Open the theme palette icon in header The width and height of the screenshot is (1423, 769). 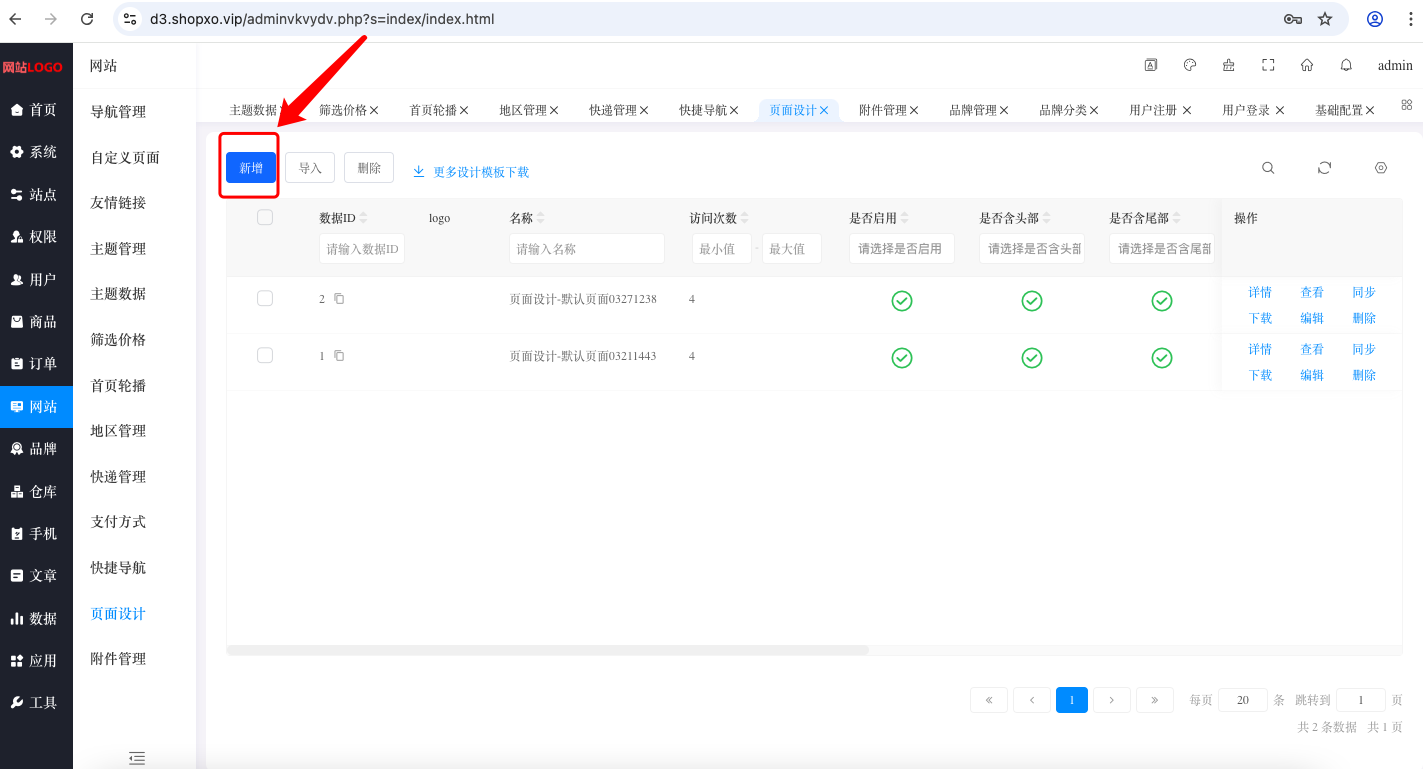click(x=1190, y=65)
